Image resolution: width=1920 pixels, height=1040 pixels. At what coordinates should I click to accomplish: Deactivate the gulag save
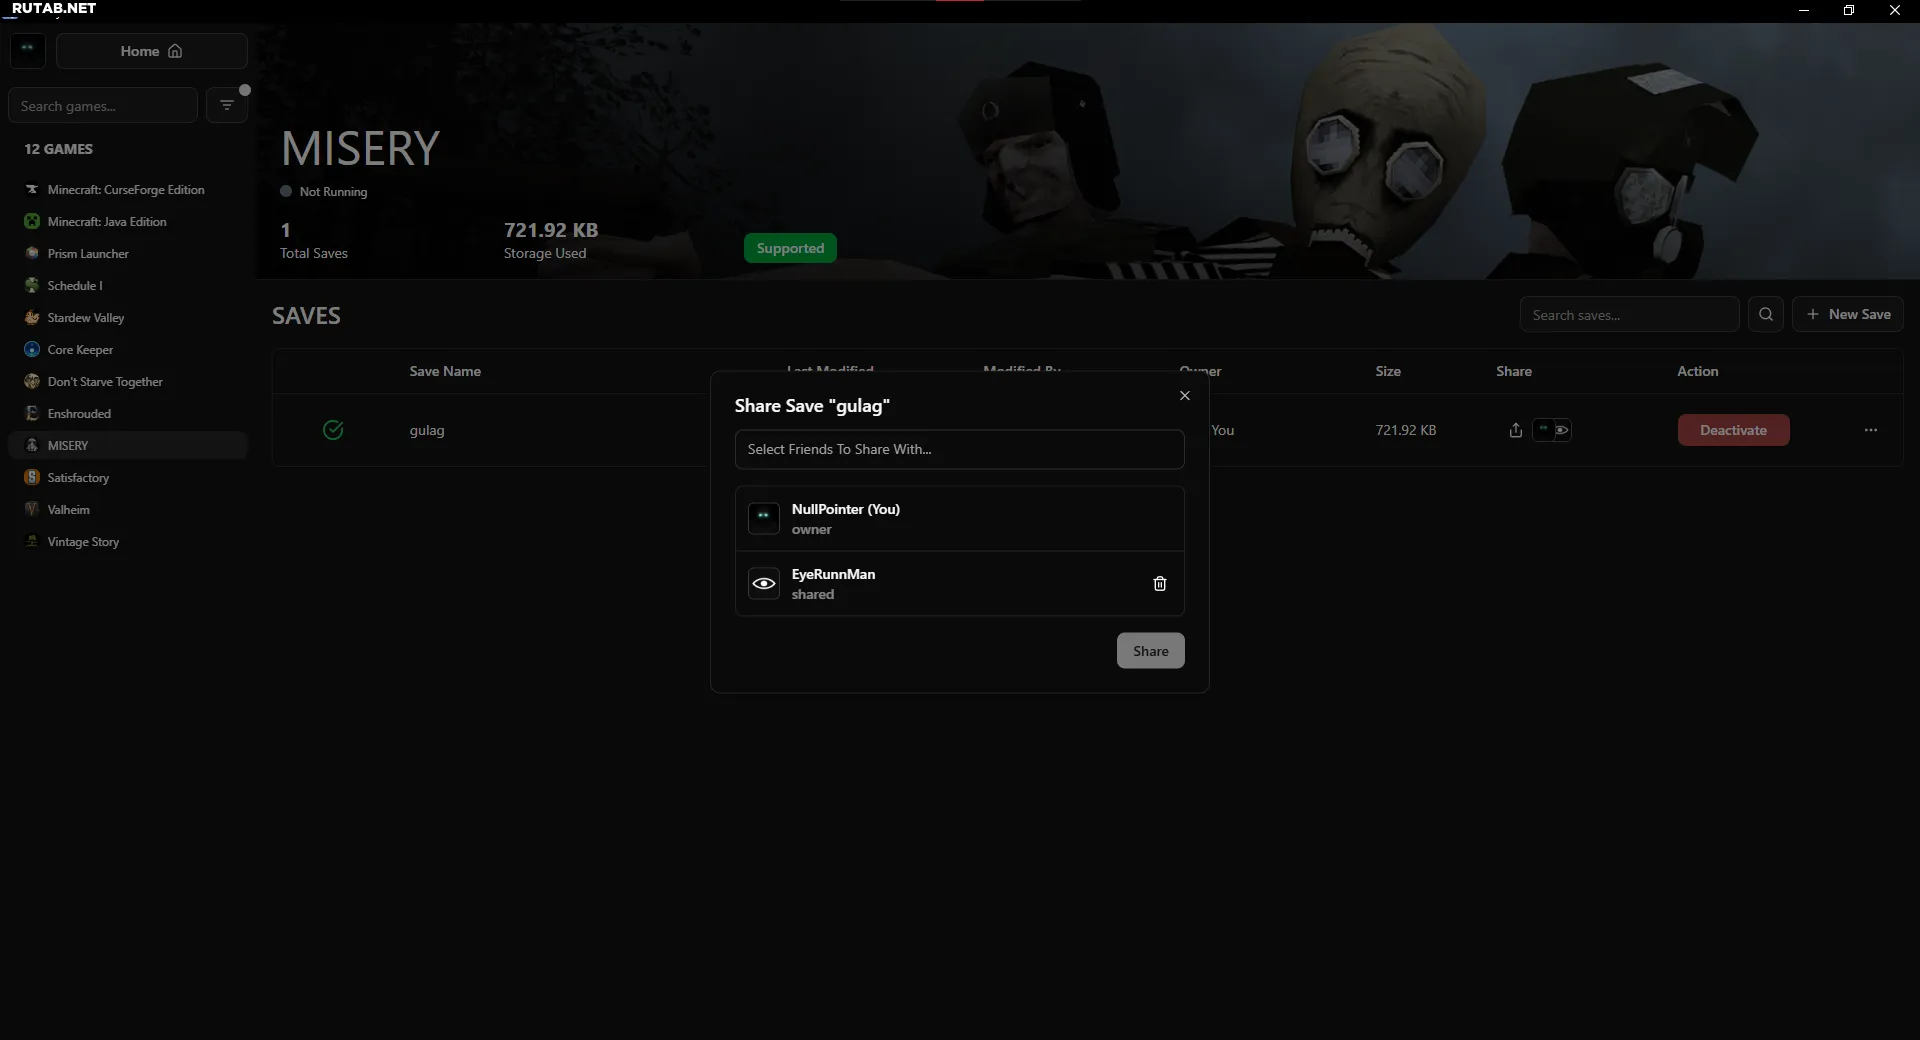[1733, 431]
